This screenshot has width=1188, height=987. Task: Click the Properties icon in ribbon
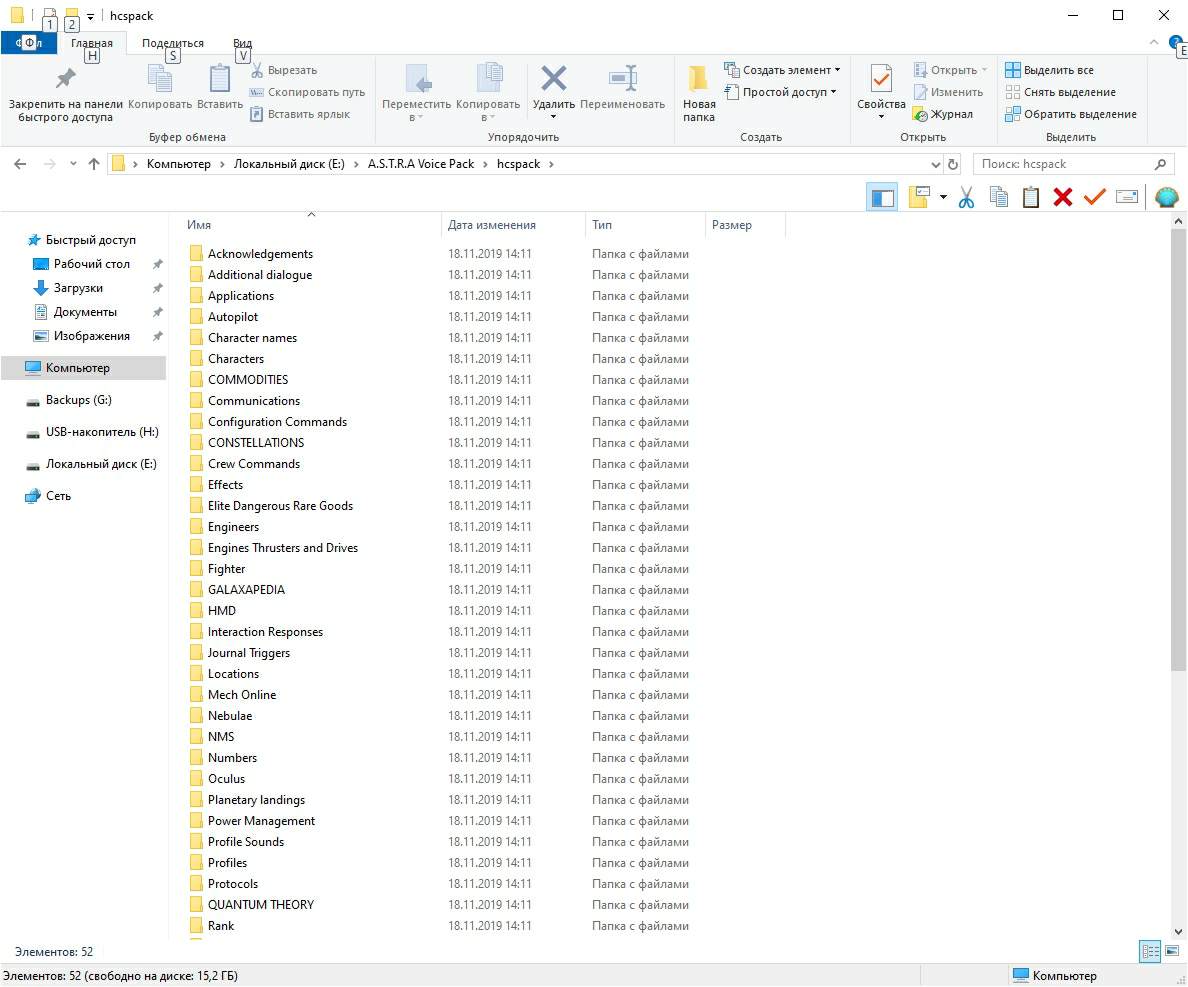pos(881,92)
